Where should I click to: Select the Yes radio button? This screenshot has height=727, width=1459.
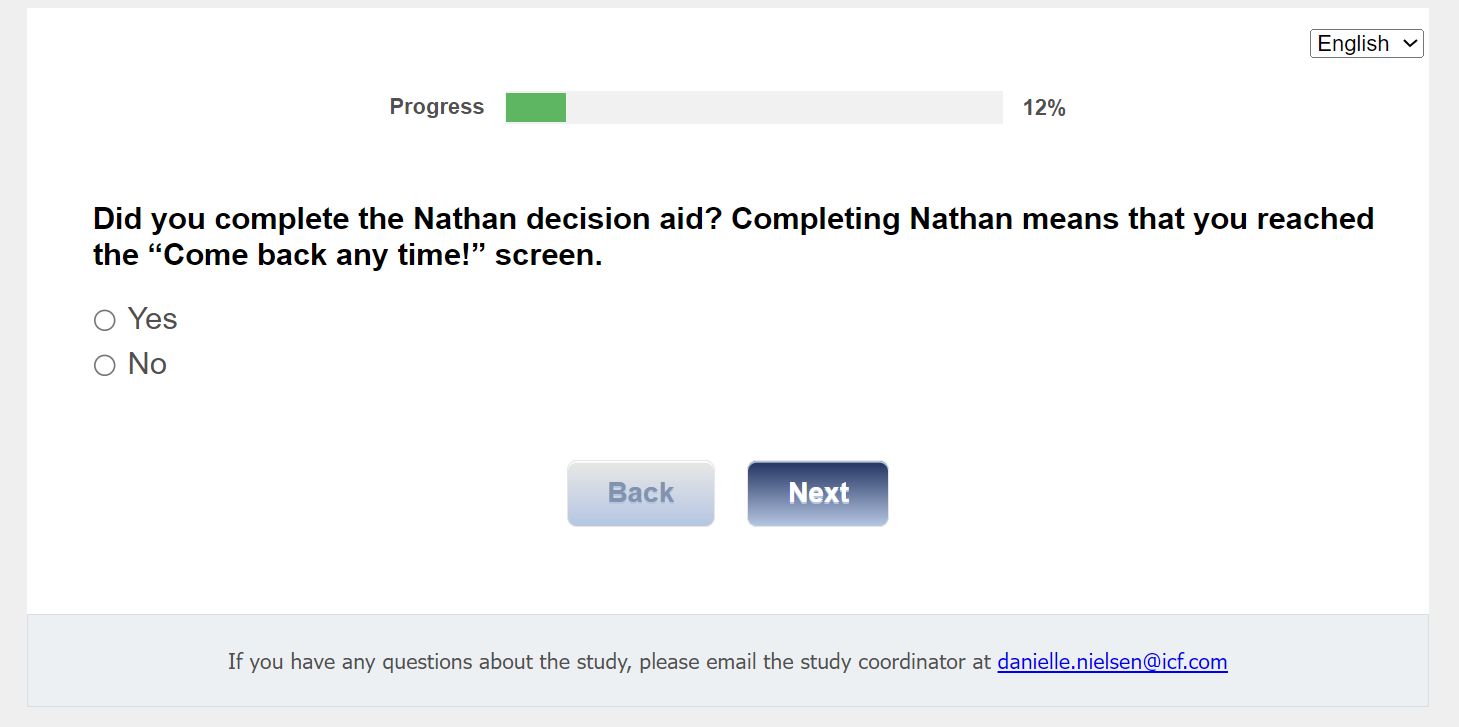click(105, 320)
